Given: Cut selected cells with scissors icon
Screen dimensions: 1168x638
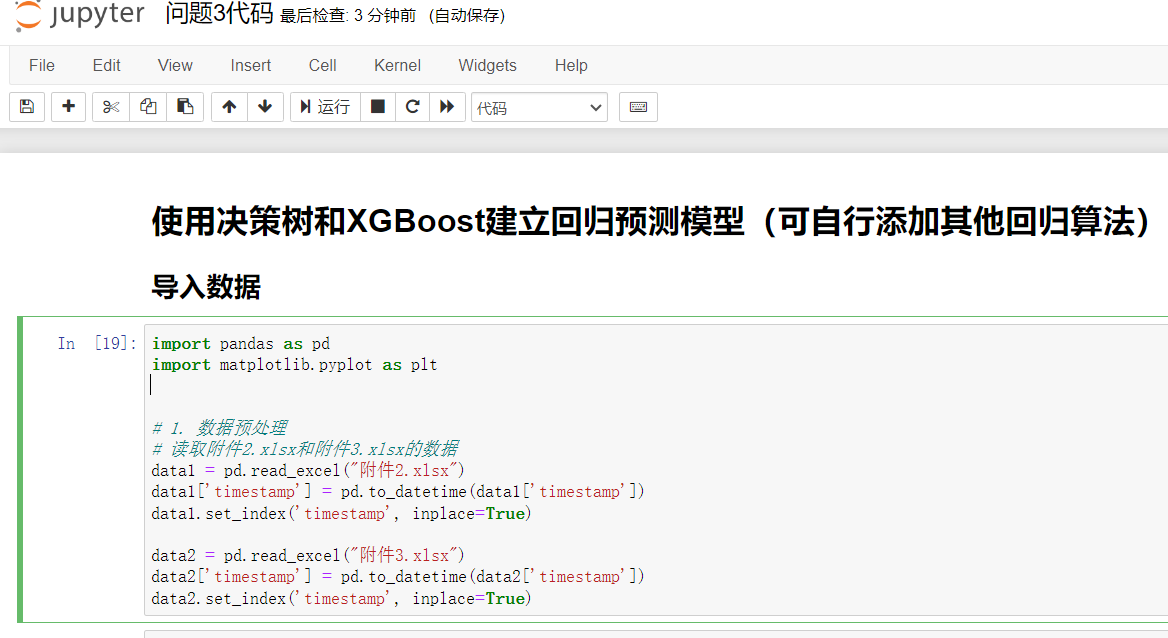Looking at the screenshot, I should (x=111, y=107).
